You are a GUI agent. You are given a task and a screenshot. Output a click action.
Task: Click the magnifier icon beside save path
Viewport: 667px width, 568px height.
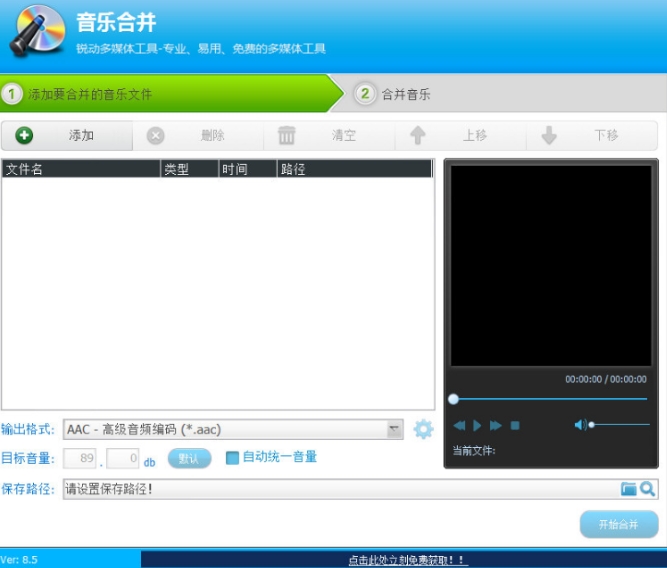tap(647, 489)
